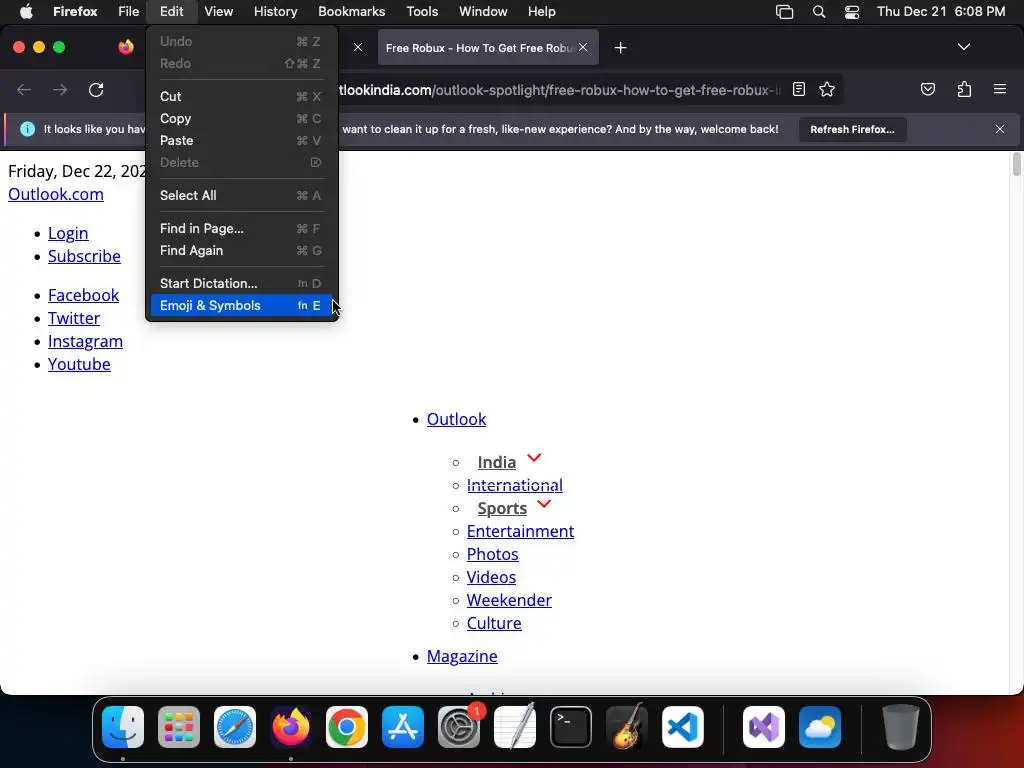This screenshot has height=768, width=1024.
Task: Close the Free Robux tab
Action: (583, 47)
